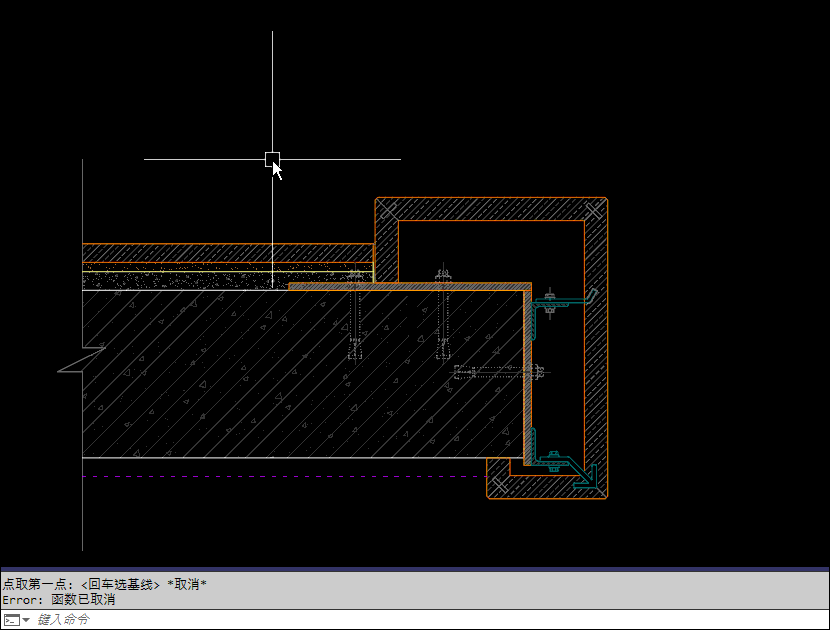Click the crosshair pickbox square
Screen dimensions: 830x630
pos(272,159)
